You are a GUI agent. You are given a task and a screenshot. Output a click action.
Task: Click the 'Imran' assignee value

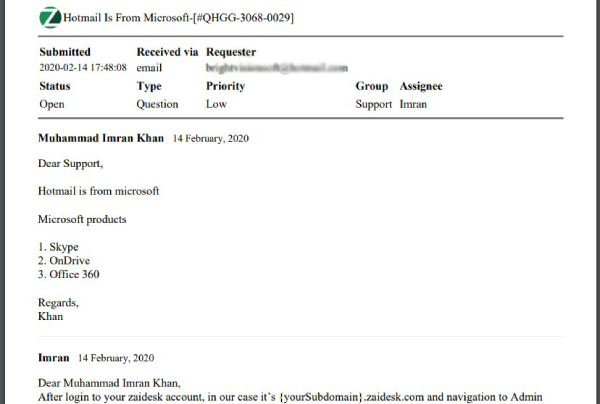pyautogui.click(x=413, y=104)
